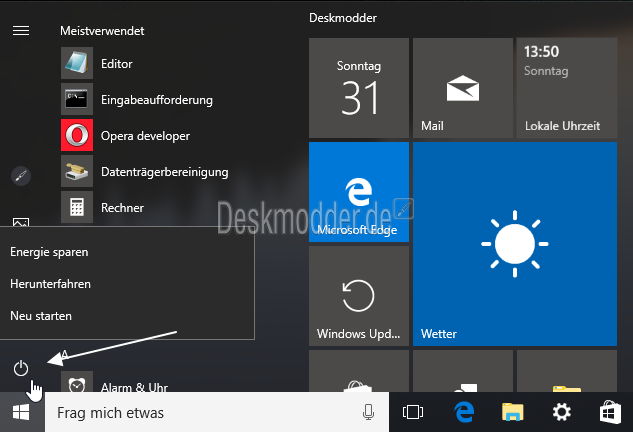Viewport: 633px width, 432px height.
Task: Click the Datenträgerbereinigung label text
Action: pos(165,172)
